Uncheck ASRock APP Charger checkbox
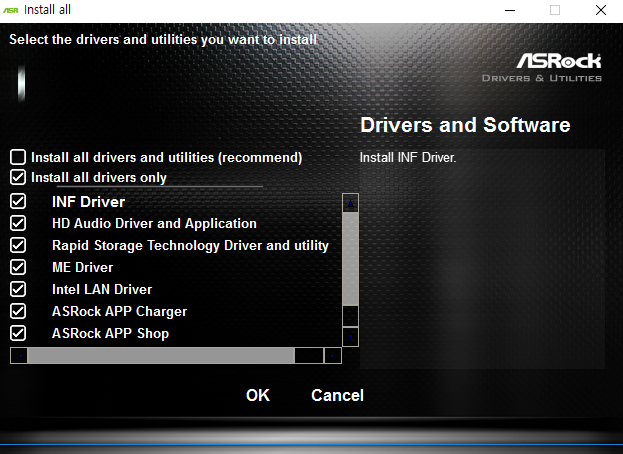The height and width of the screenshot is (454, 623). [18, 311]
